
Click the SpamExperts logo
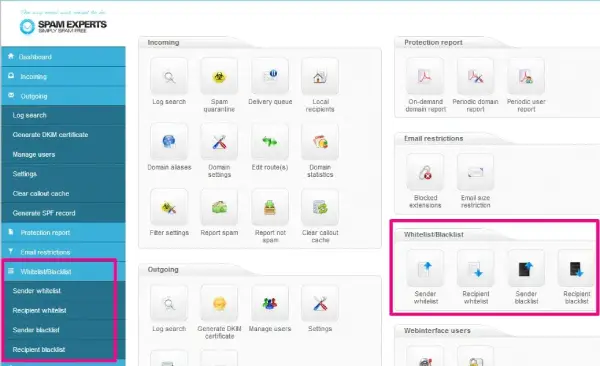[63, 25]
